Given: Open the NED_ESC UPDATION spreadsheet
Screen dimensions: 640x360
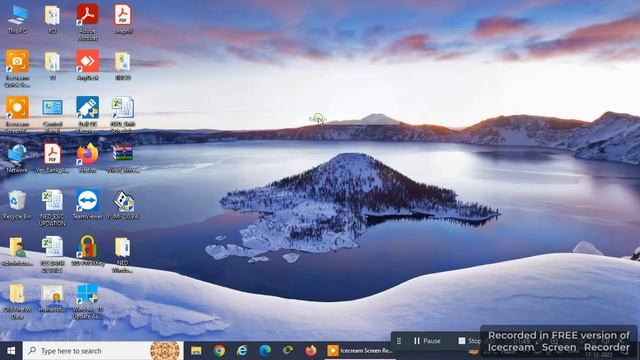Looking at the screenshot, I should pyautogui.click(x=52, y=208).
